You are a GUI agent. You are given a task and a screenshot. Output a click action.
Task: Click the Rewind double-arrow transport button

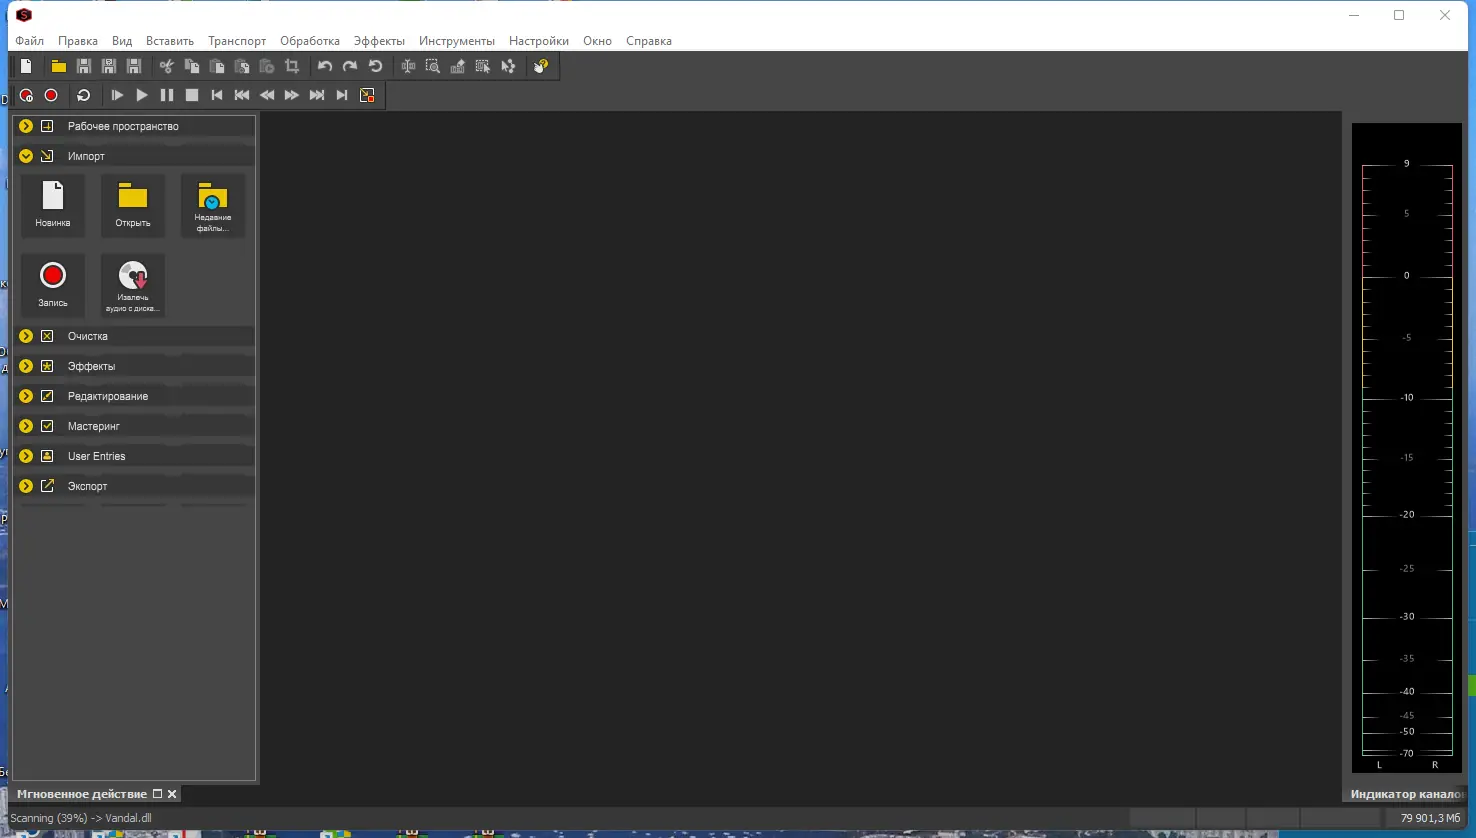(267, 95)
